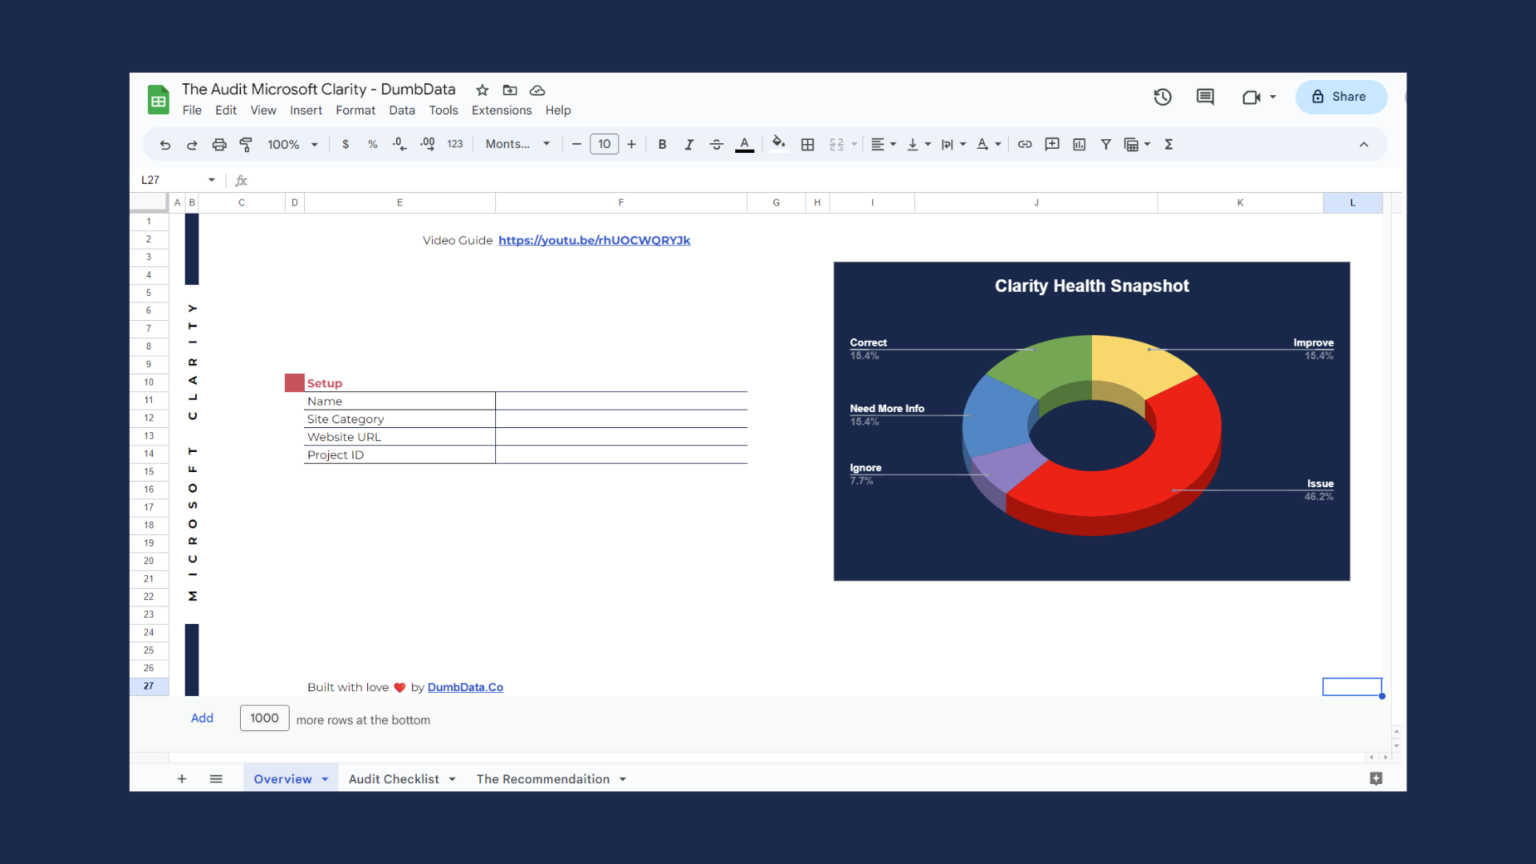Decrease decimal places
This screenshot has width=1536, height=864.
399,145
